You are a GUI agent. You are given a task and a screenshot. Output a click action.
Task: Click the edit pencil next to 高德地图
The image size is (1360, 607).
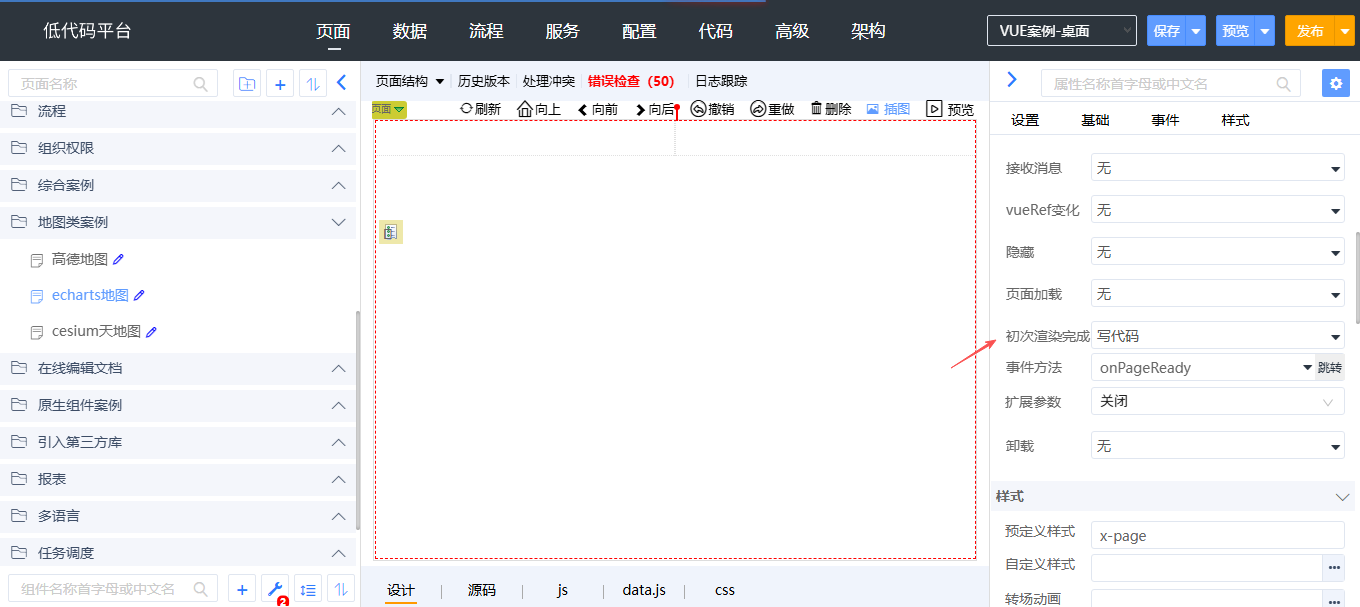click(x=119, y=259)
